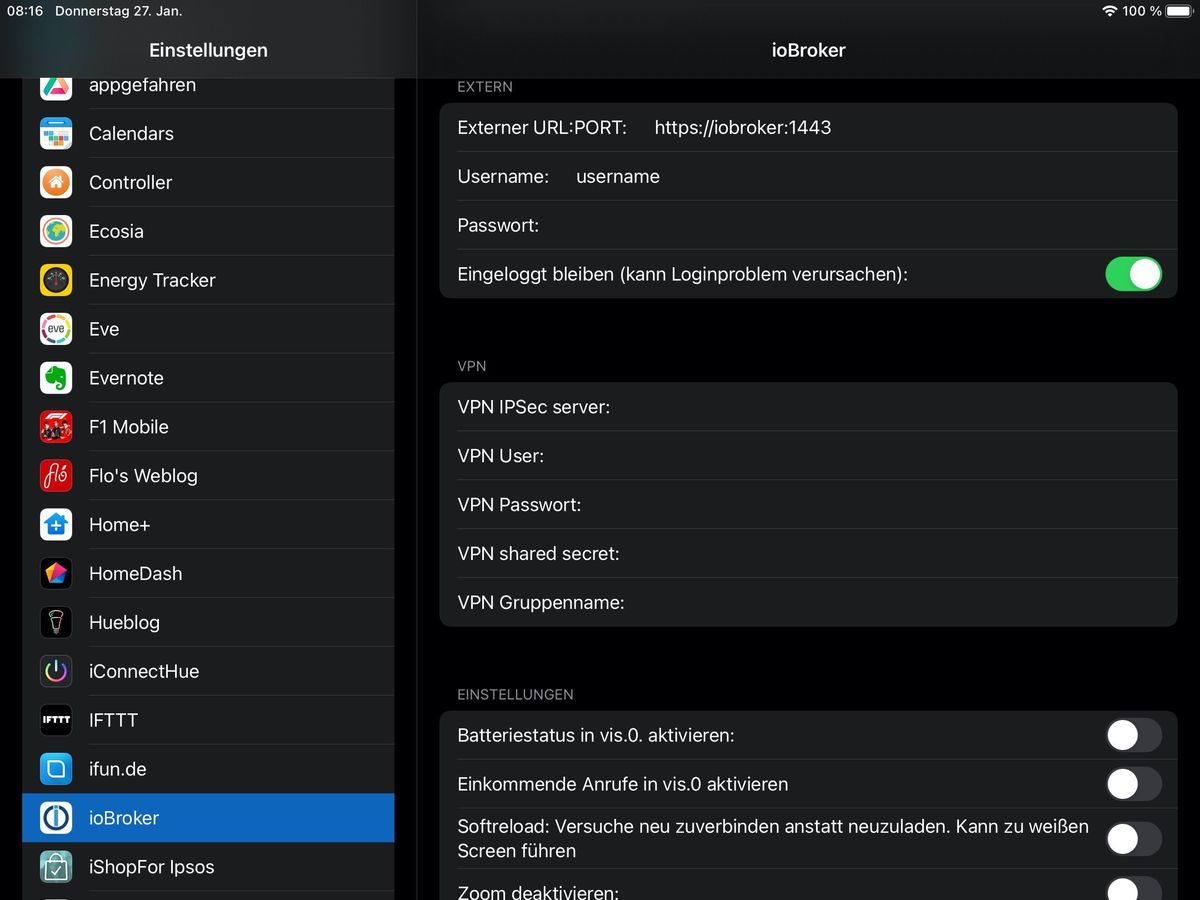Tap the VPN Passwort field
The height and width of the screenshot is (900, 1200).
(x=808, y=504)
